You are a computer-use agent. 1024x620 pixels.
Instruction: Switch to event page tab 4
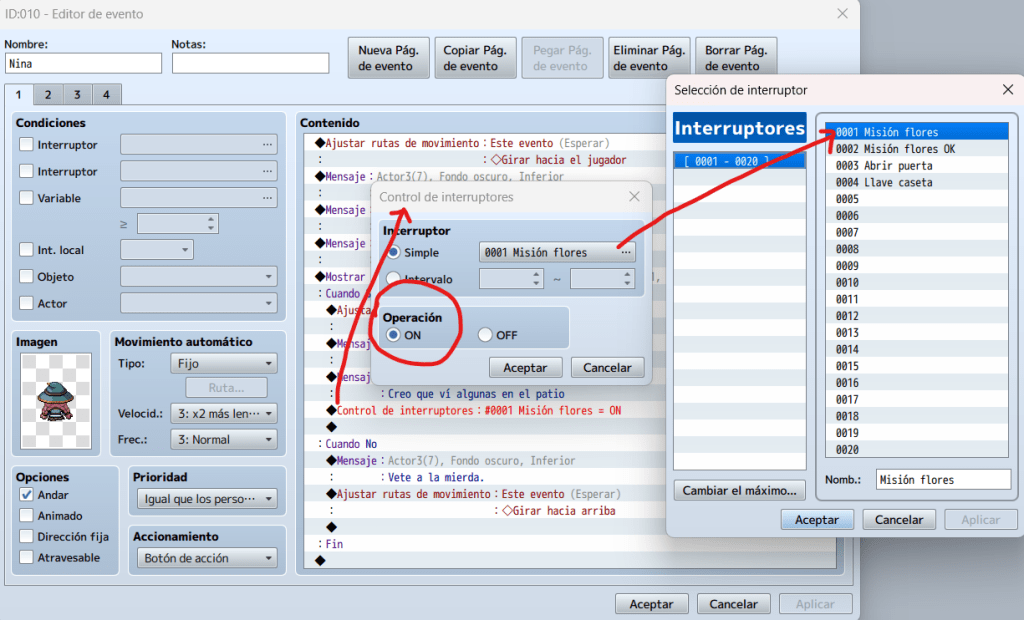106,95
